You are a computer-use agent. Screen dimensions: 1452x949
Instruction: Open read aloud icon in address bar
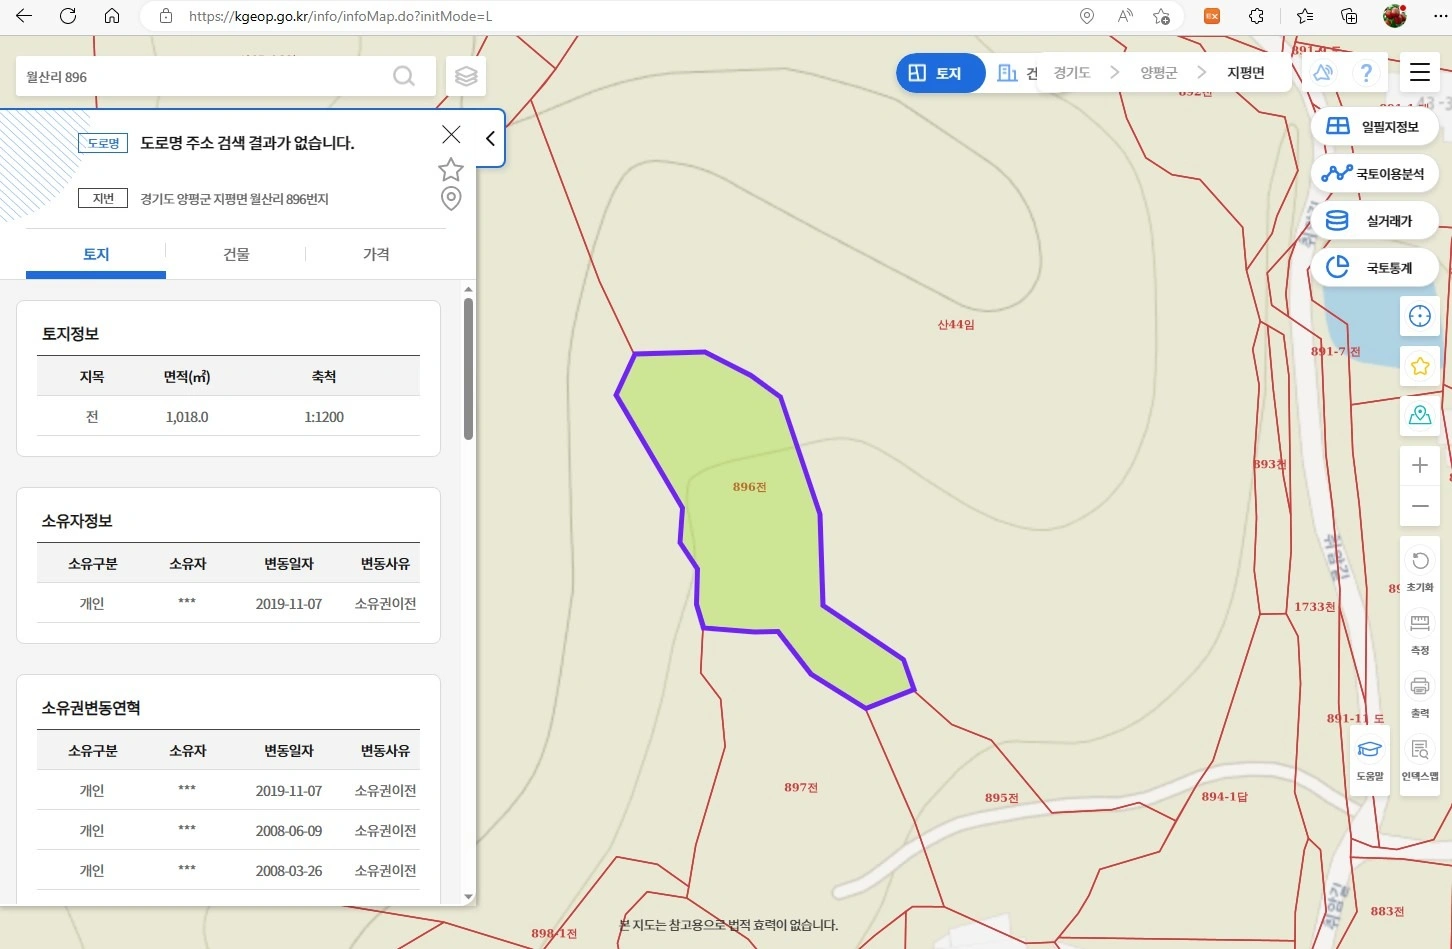click(x=1125, y=16)
